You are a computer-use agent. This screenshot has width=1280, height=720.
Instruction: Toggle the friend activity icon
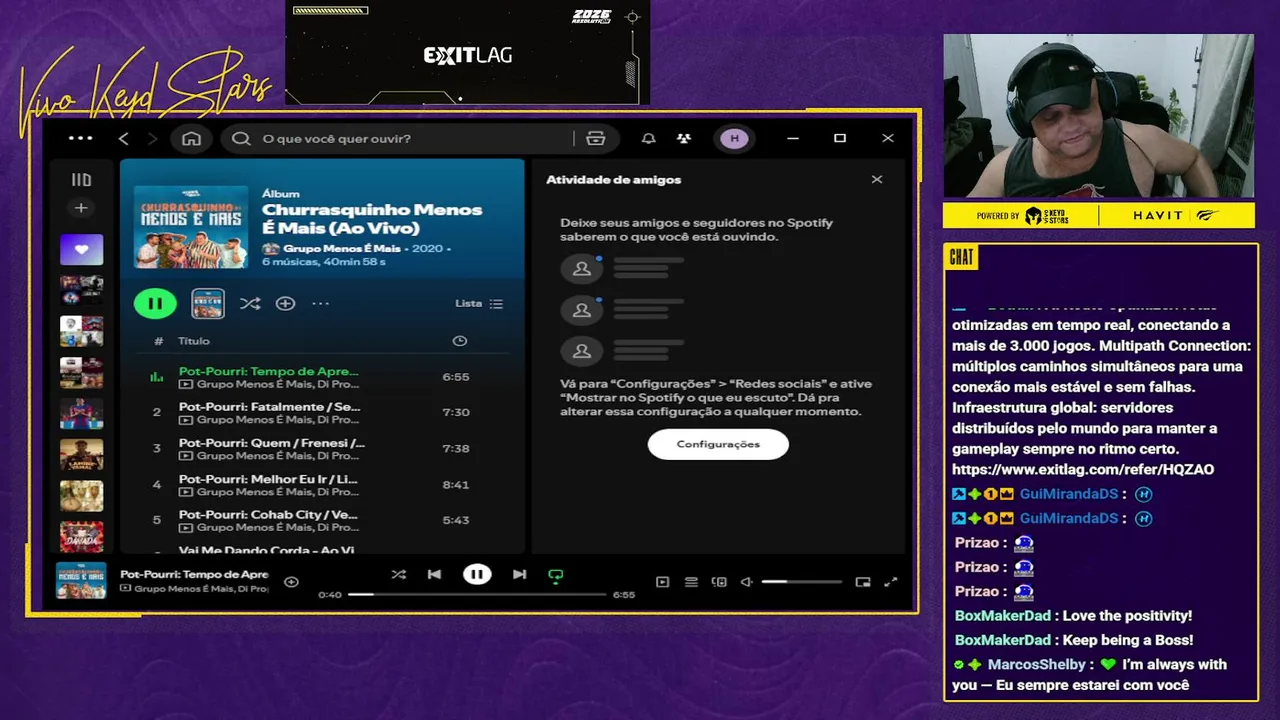(683, 139)
